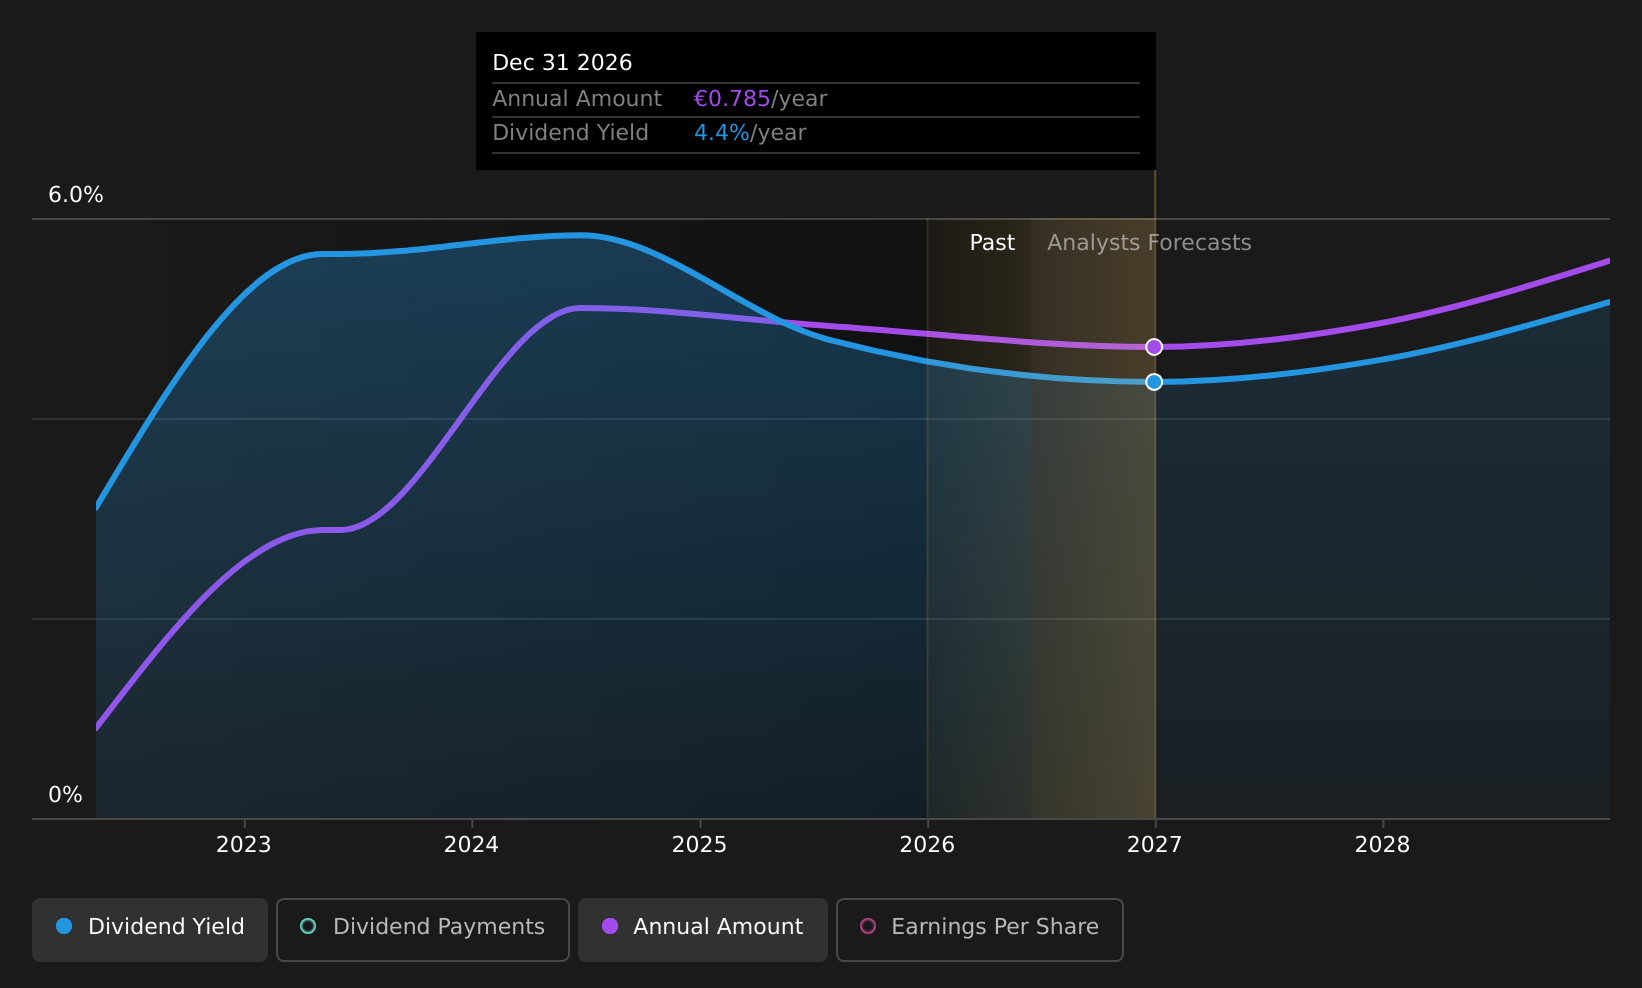
Task: Click the 2025 x-axis label
Action: pos(699,845)
